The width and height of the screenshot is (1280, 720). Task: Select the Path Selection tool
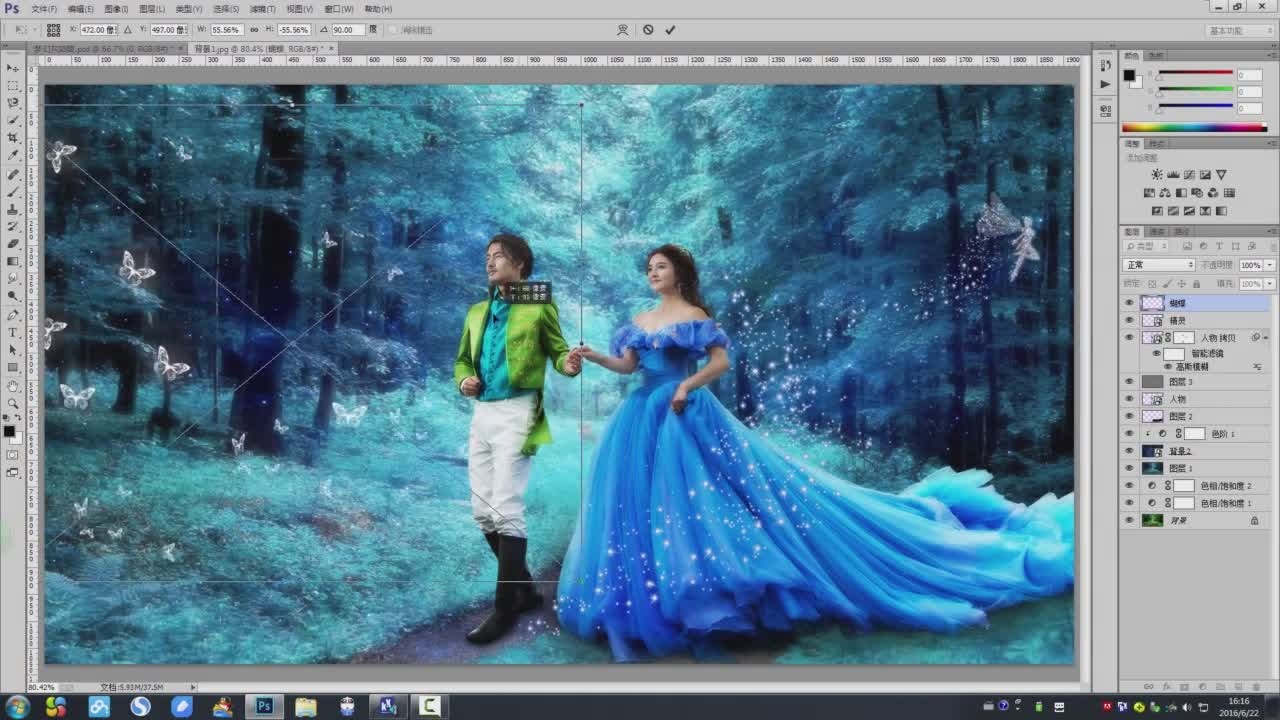(13, 350)
